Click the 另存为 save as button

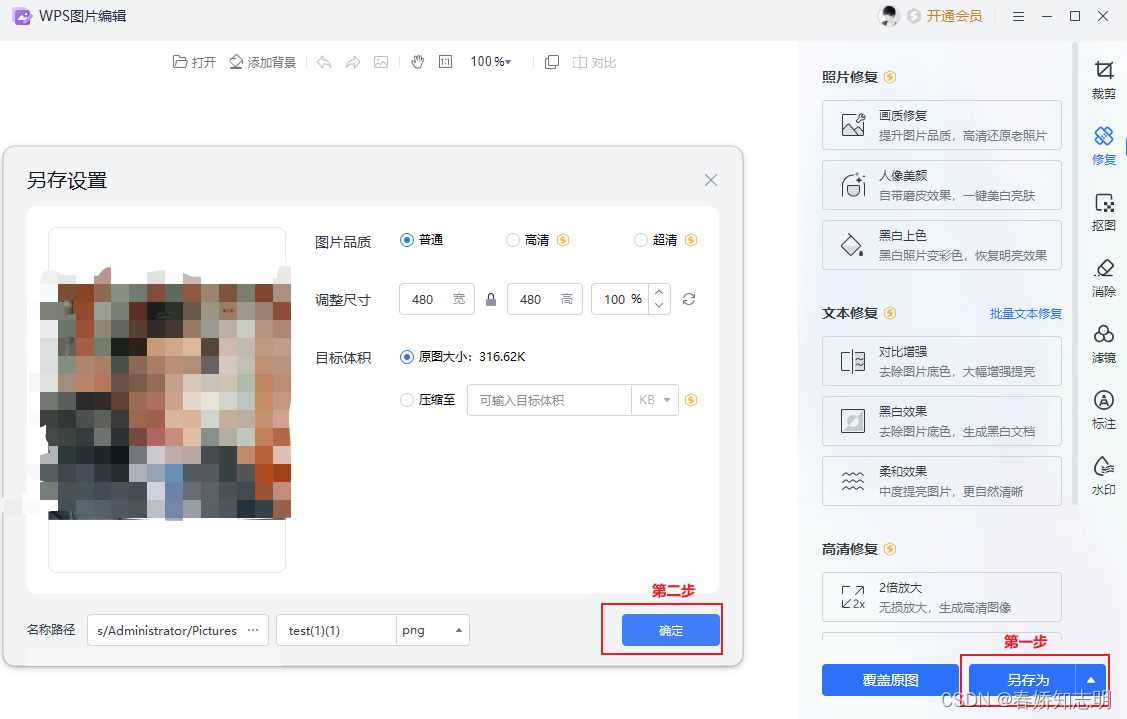[x=1023, y=680]
